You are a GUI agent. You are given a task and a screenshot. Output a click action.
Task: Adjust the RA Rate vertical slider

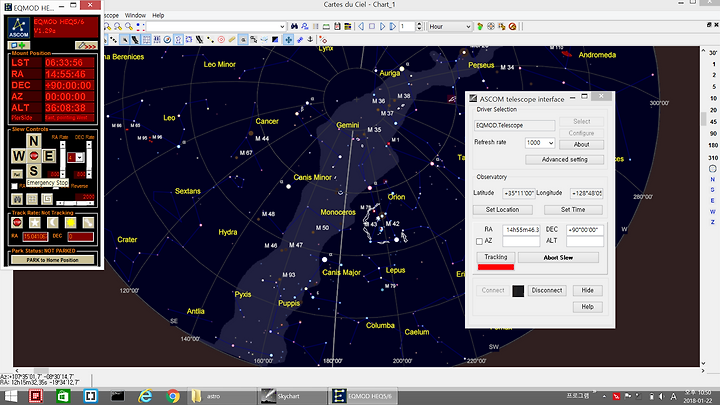click(62, 160)
